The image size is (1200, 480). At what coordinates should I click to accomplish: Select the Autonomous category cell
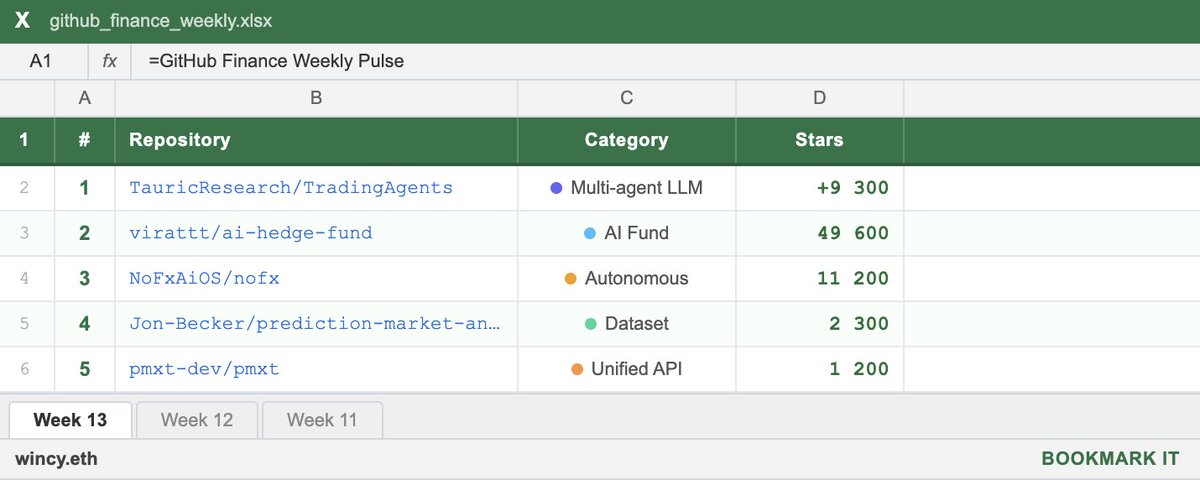pos(627,278)
